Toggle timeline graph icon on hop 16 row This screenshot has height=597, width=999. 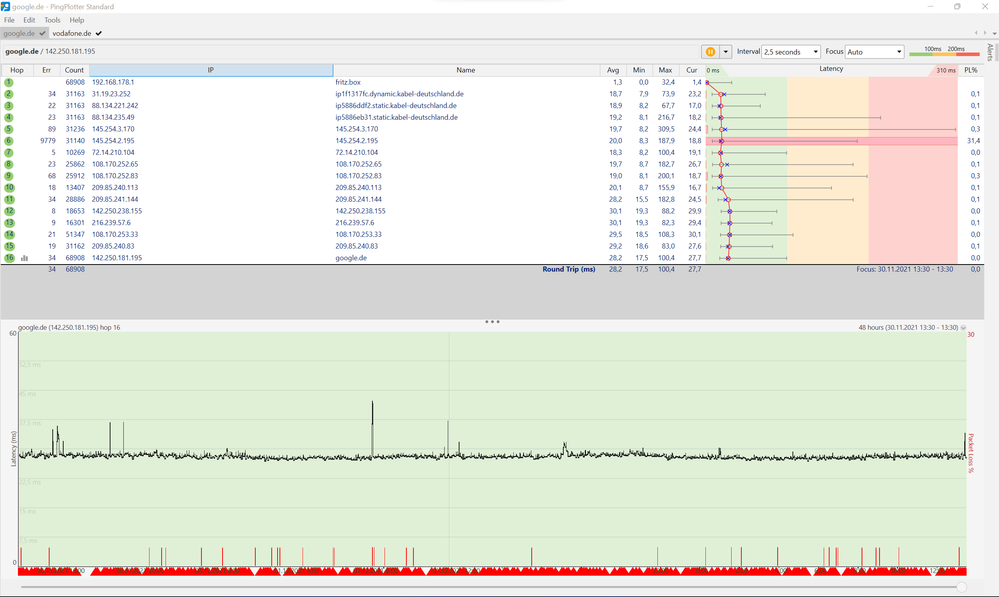[x=24, y=258]
